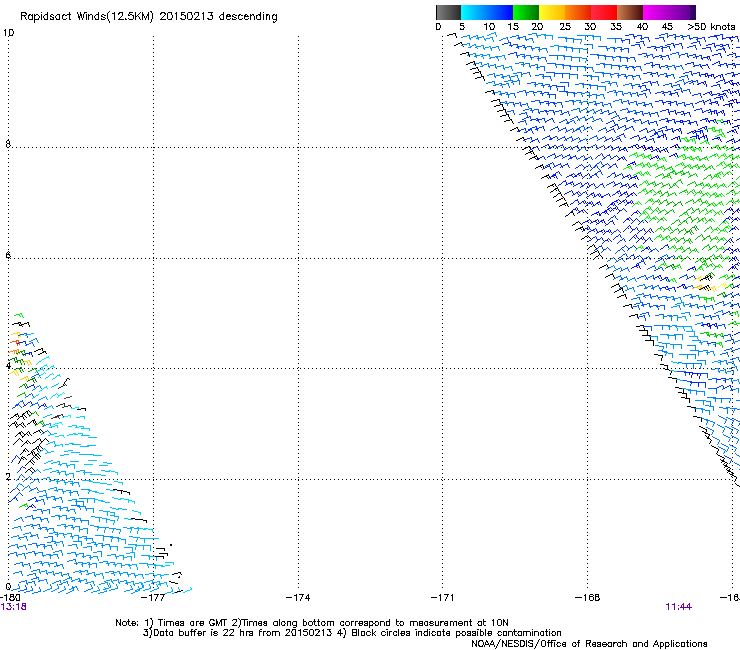740x650 pixels.
Task: Click latitude axis label '10'
Action: pos(8,33)
